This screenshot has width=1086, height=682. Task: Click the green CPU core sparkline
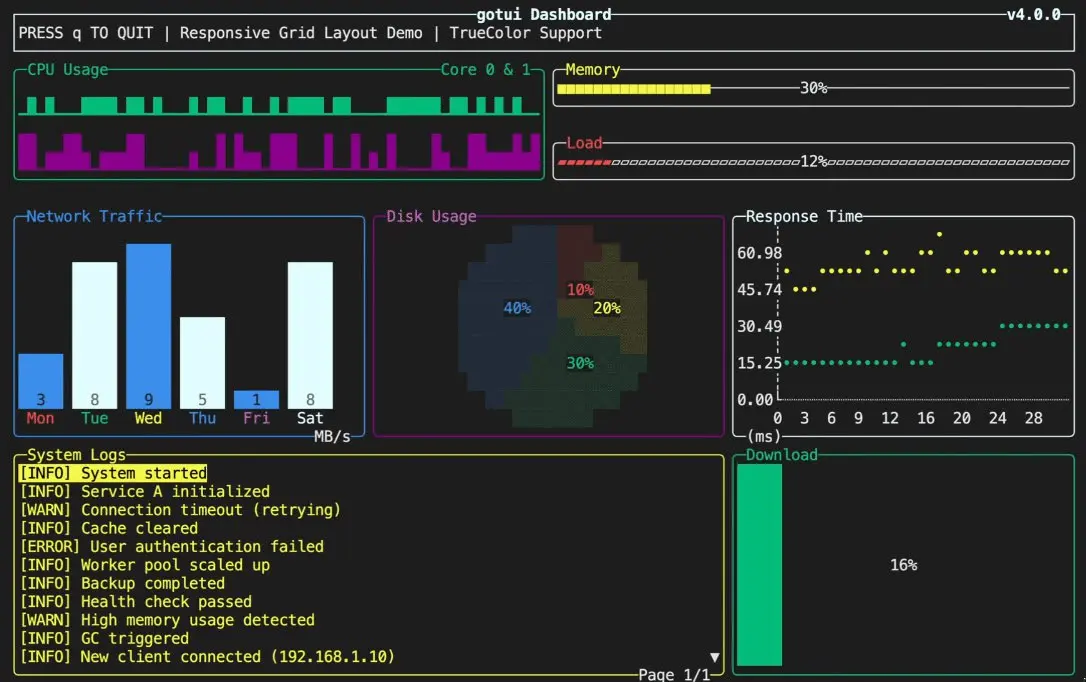278,105
